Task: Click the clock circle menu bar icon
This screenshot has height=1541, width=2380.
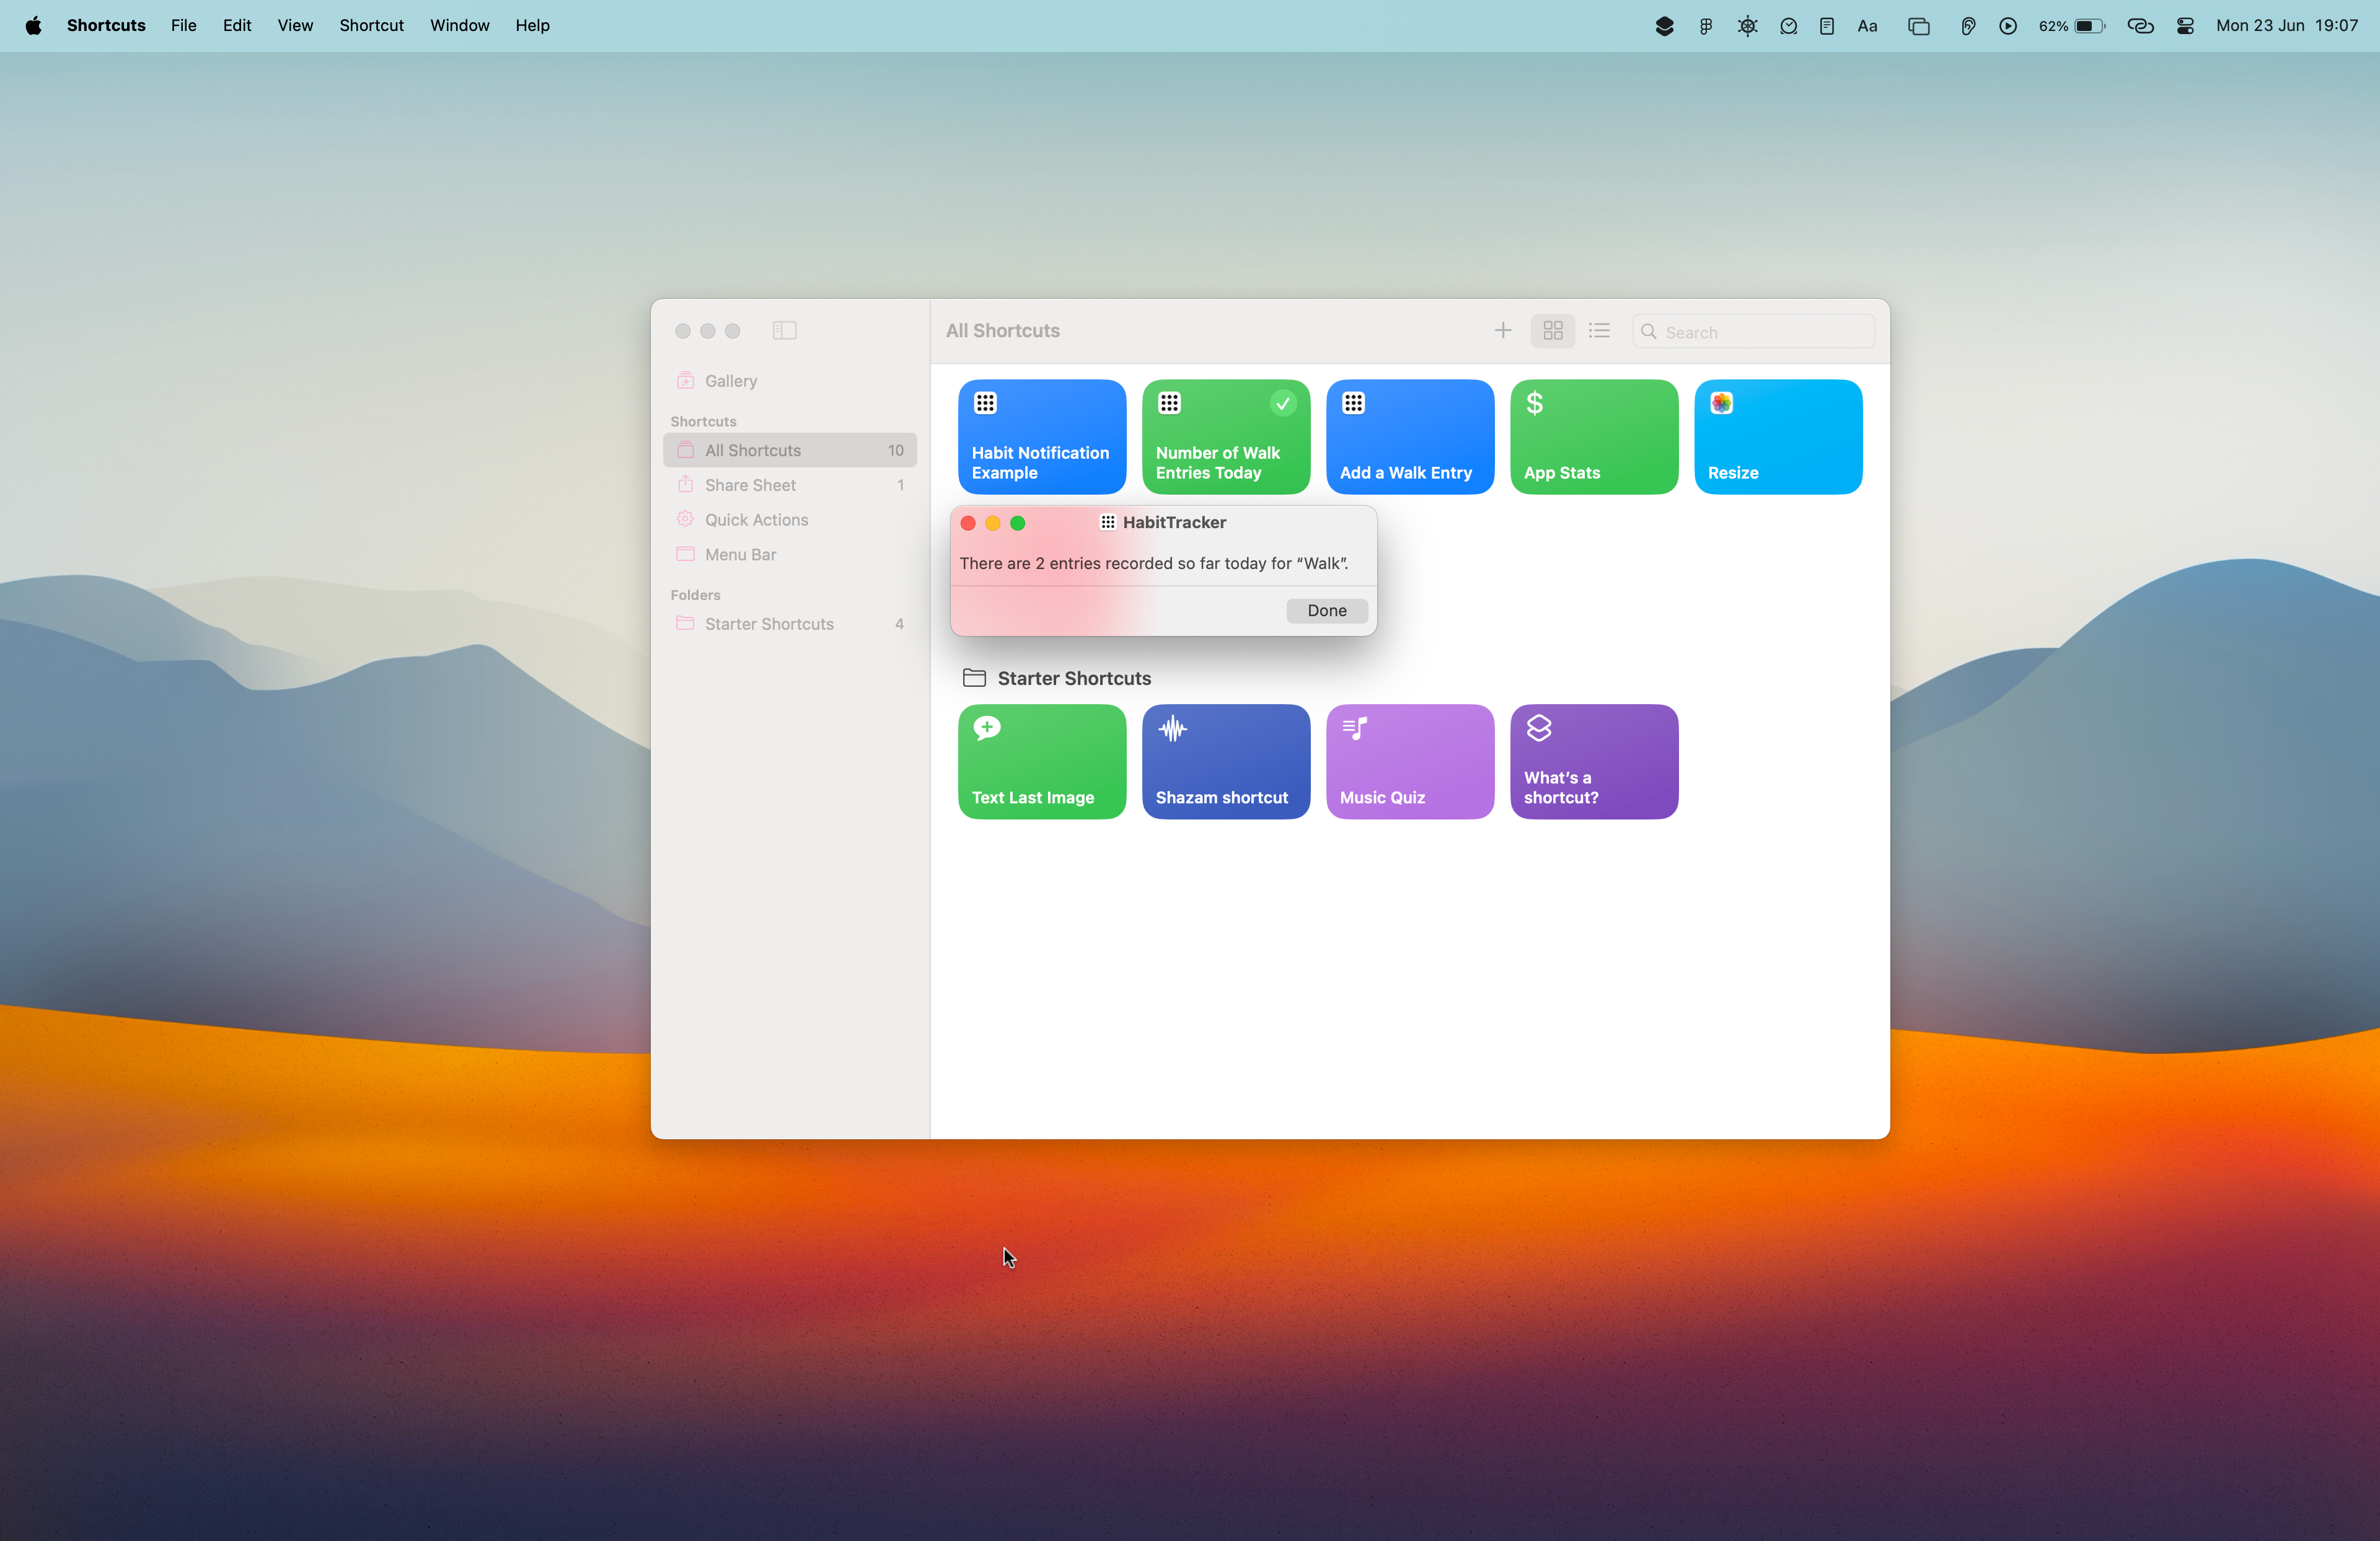Action: (1788, 26)
